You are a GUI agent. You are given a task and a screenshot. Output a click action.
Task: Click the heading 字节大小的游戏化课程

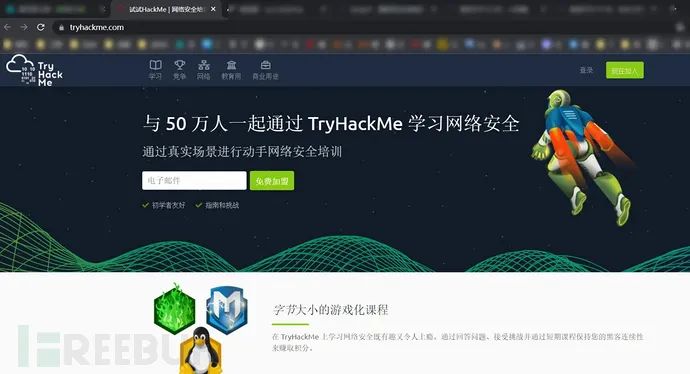point(330,310)
